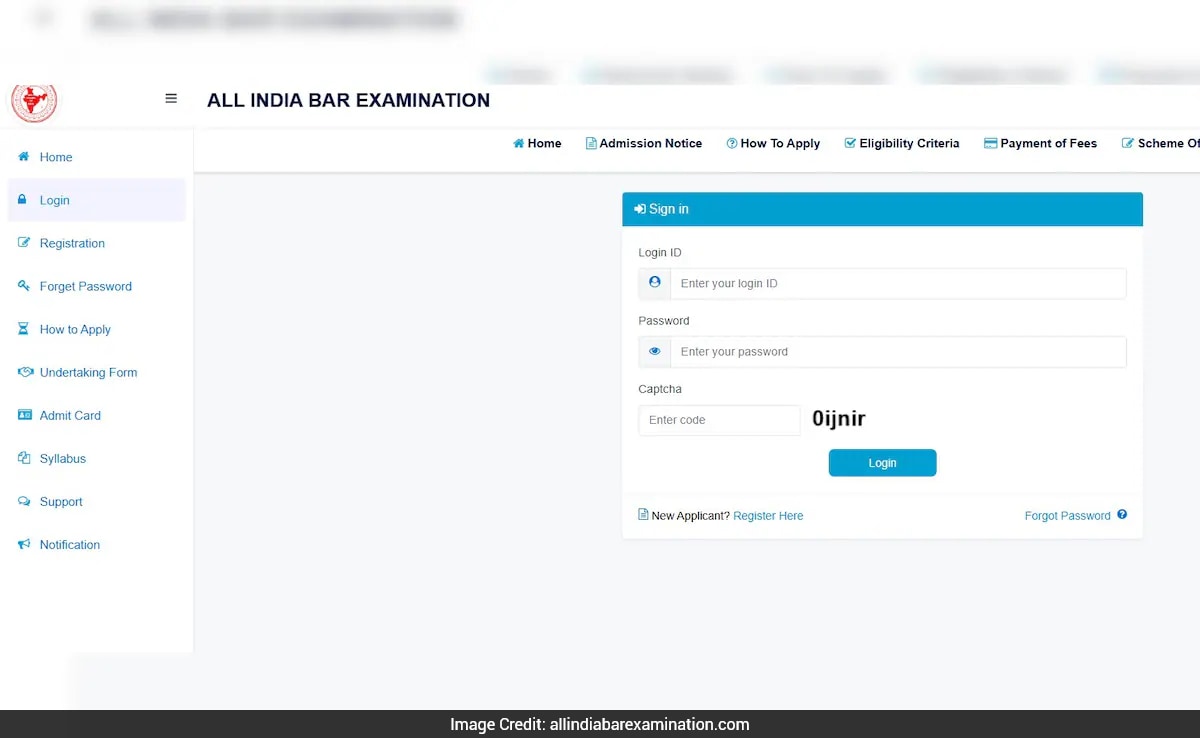The width and height of the screenshot is (1200, 738).
Task: Open Admission Notice in top navigation
Action: point(644,143)
